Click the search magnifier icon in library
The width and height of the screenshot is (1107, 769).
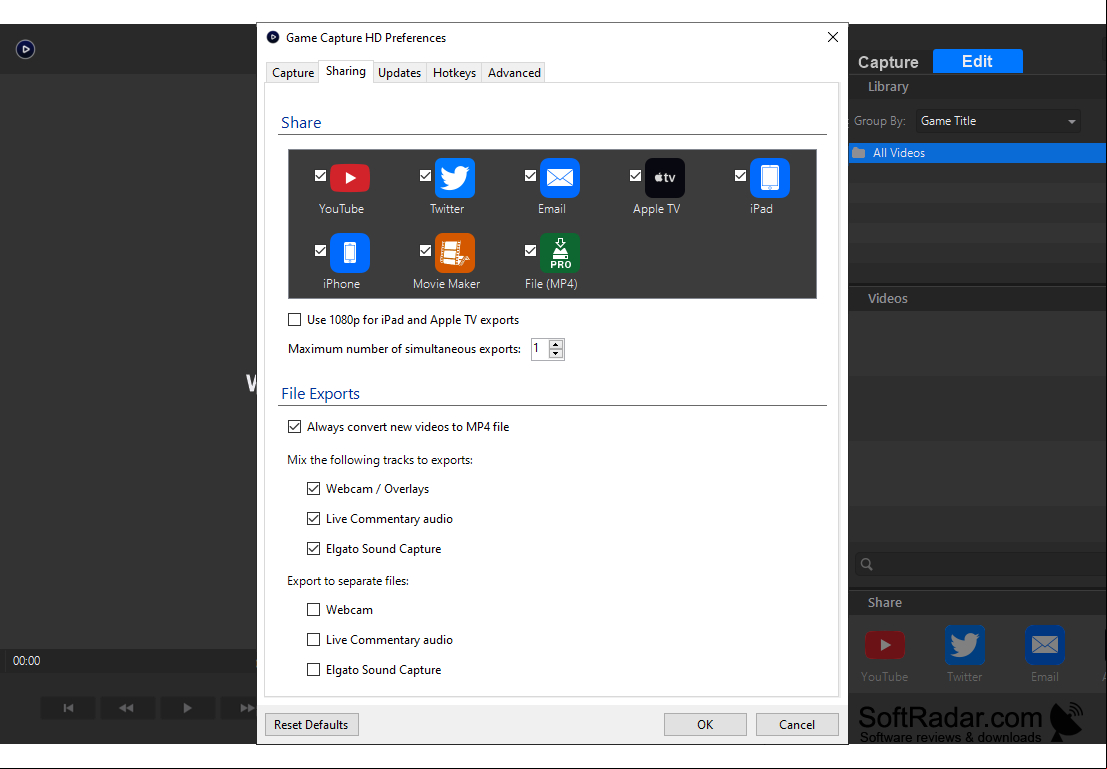[867, 564]
